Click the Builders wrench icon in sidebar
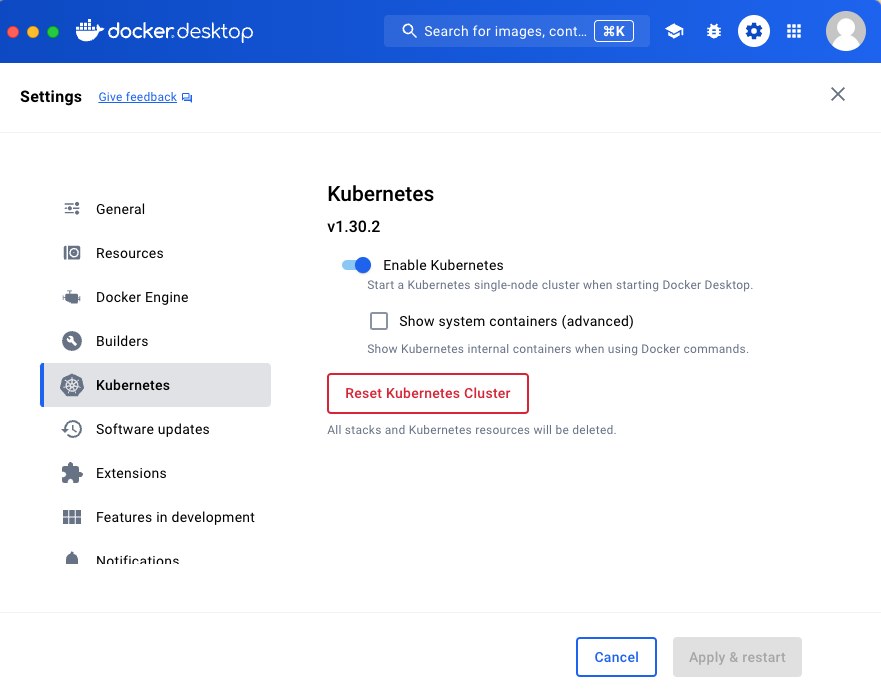 72,341
